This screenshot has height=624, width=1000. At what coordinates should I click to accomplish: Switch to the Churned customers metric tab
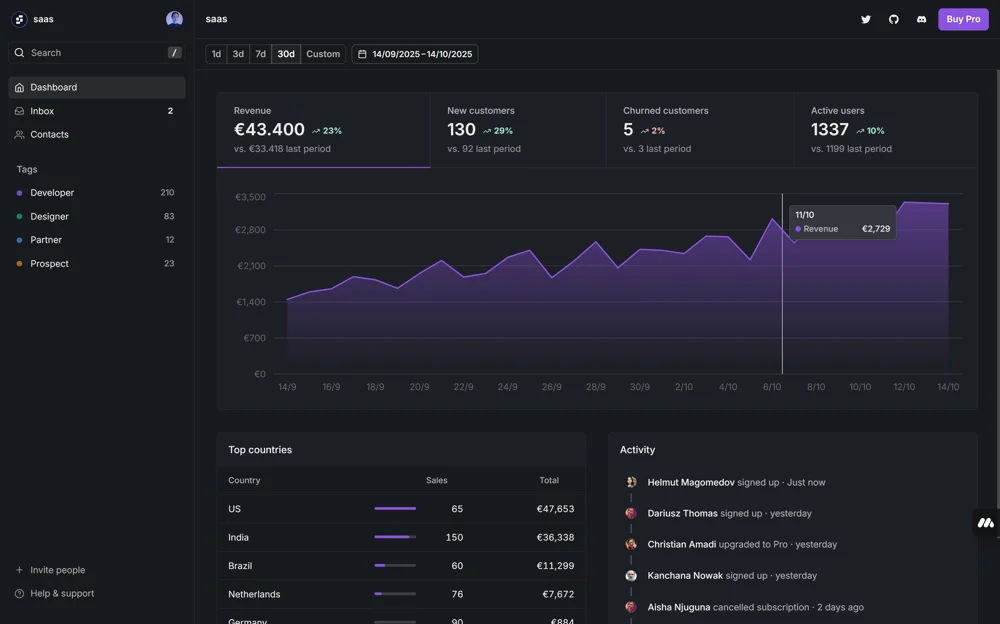click(700, 130)
